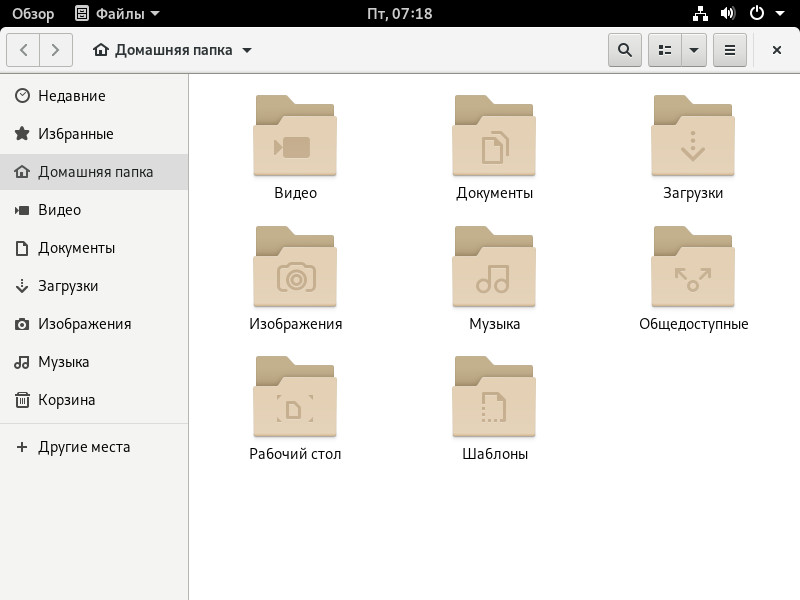Screen dimensions: 800x600
Task: Select Музыка in the sidebar
Action: (94, 362)
